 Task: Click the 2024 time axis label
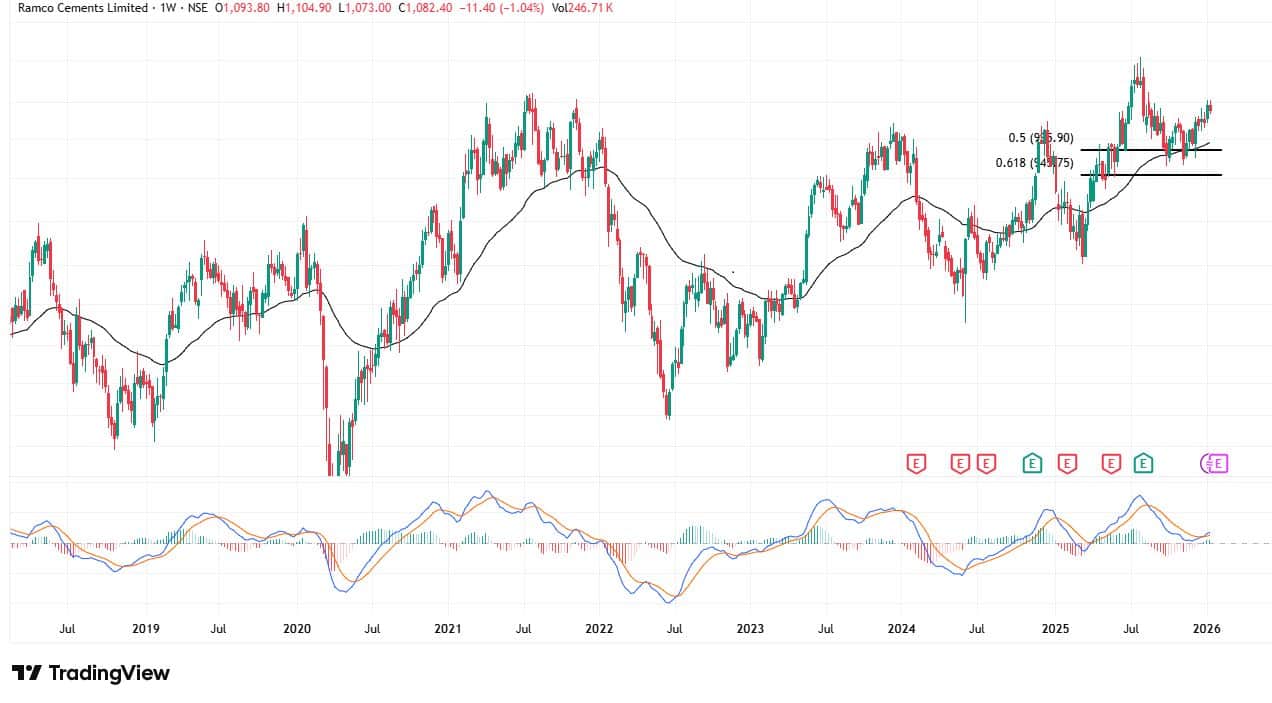tap(902, 629)
